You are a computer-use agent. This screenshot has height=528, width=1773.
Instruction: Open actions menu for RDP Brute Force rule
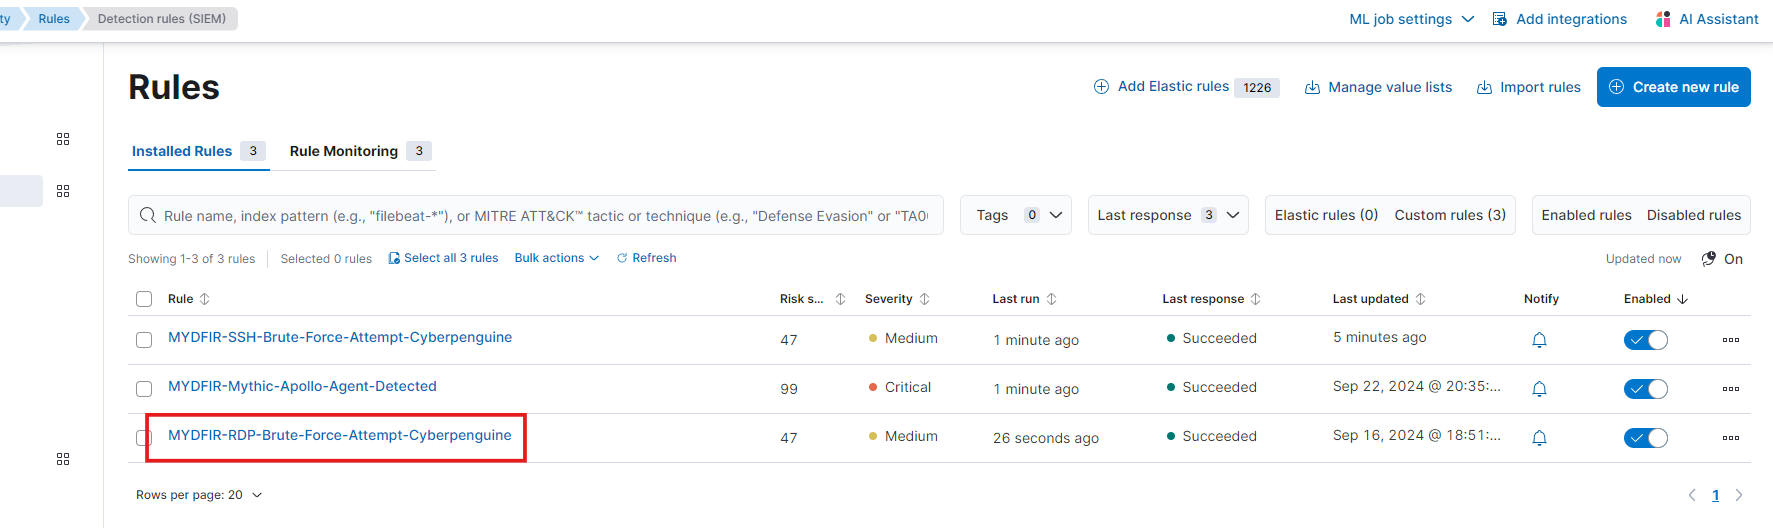click(x=1731, y=438)
